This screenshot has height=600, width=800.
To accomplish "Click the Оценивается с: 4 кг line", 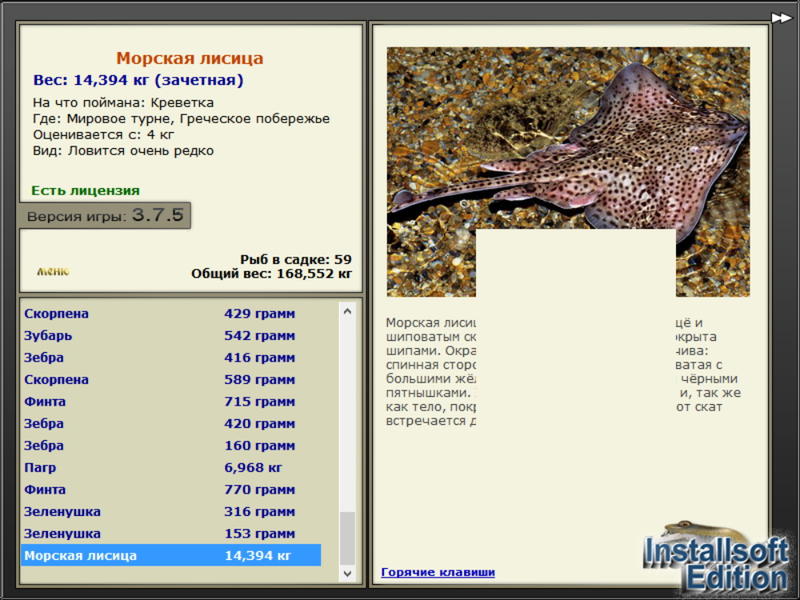I will 104,135.
